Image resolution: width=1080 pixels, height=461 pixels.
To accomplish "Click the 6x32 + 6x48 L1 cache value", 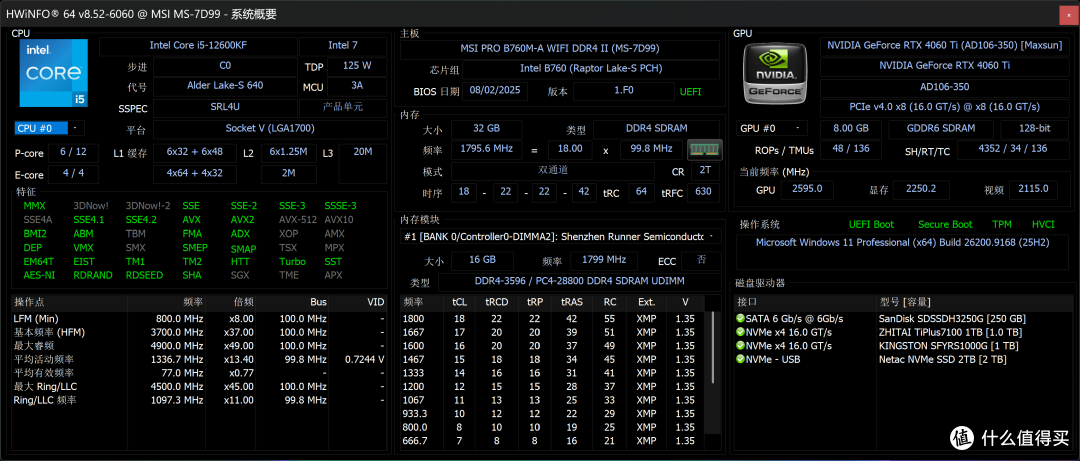I will pyautogui.click(x=195, y=152).
